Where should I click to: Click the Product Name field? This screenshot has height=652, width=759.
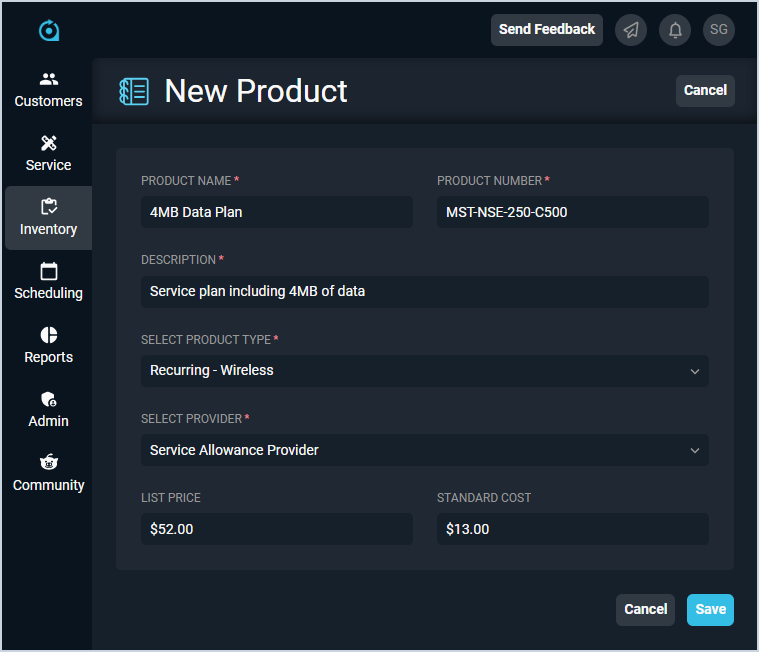pos(277,212)
